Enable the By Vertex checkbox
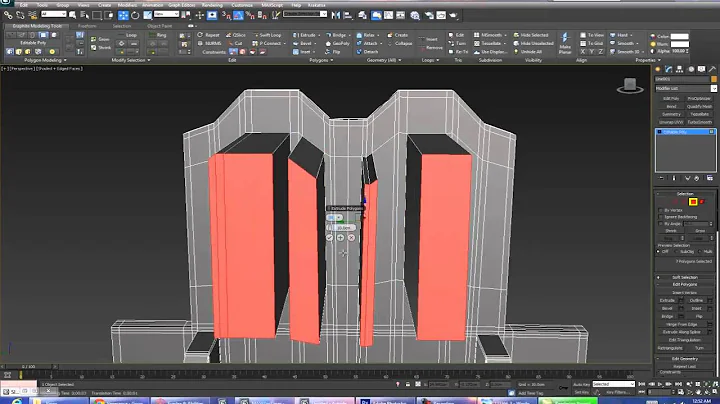This screenshot has width=720, height=404. (x=660, y=210)
